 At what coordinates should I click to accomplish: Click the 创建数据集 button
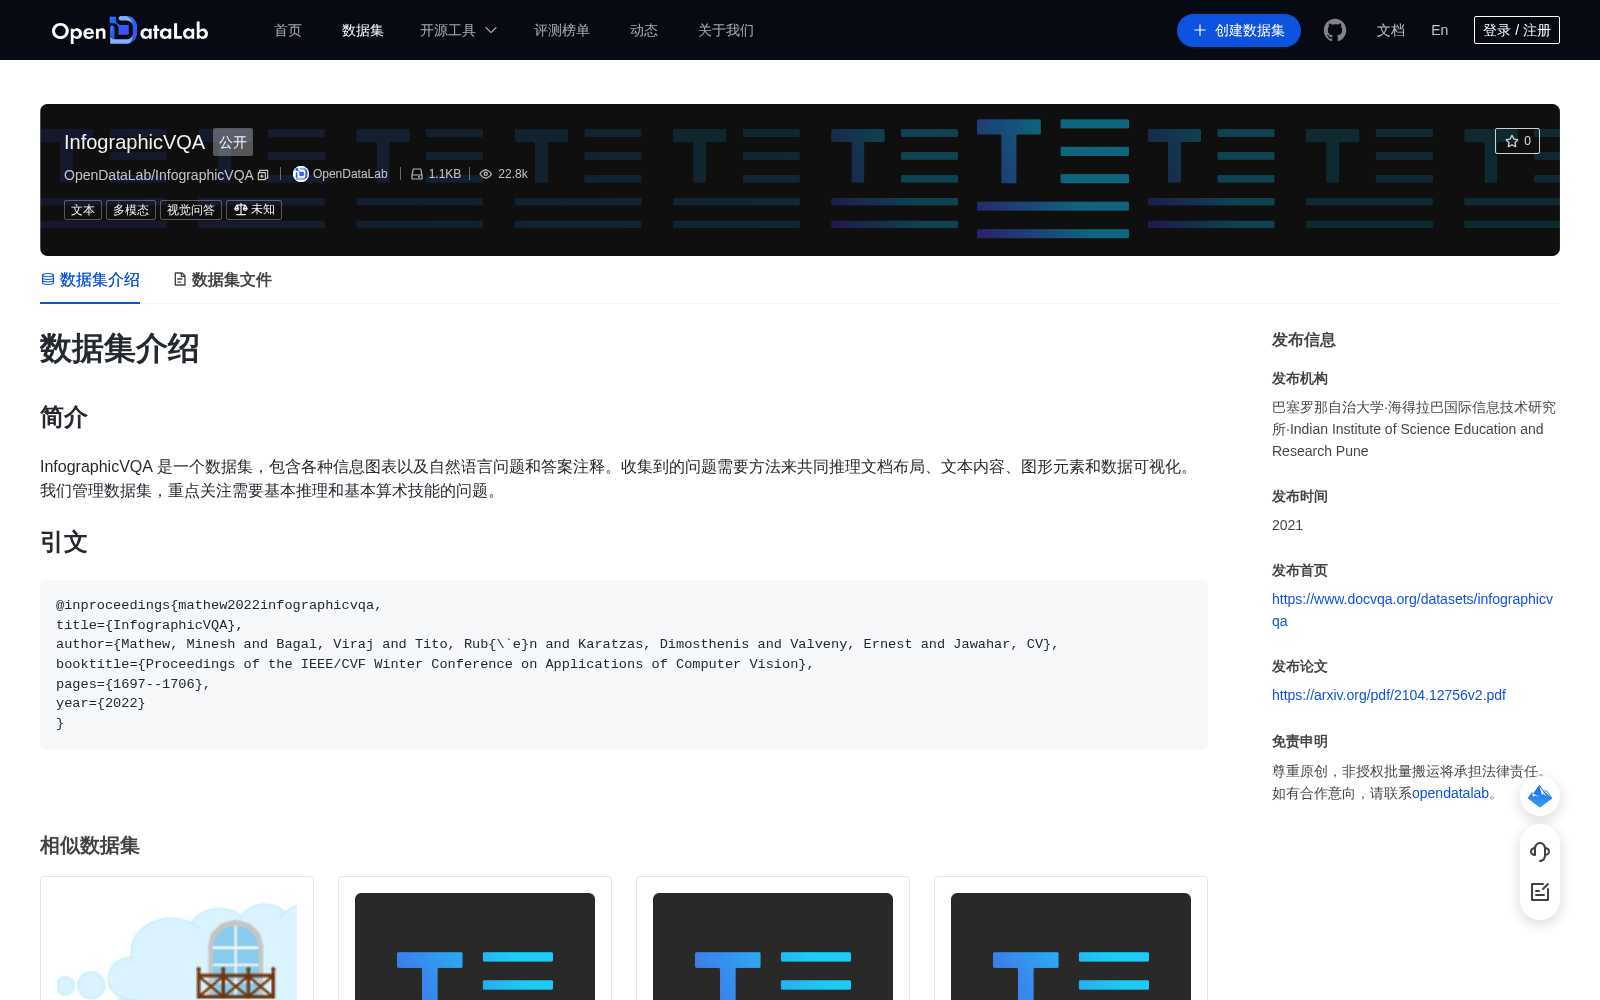(x=1239, y=30)
